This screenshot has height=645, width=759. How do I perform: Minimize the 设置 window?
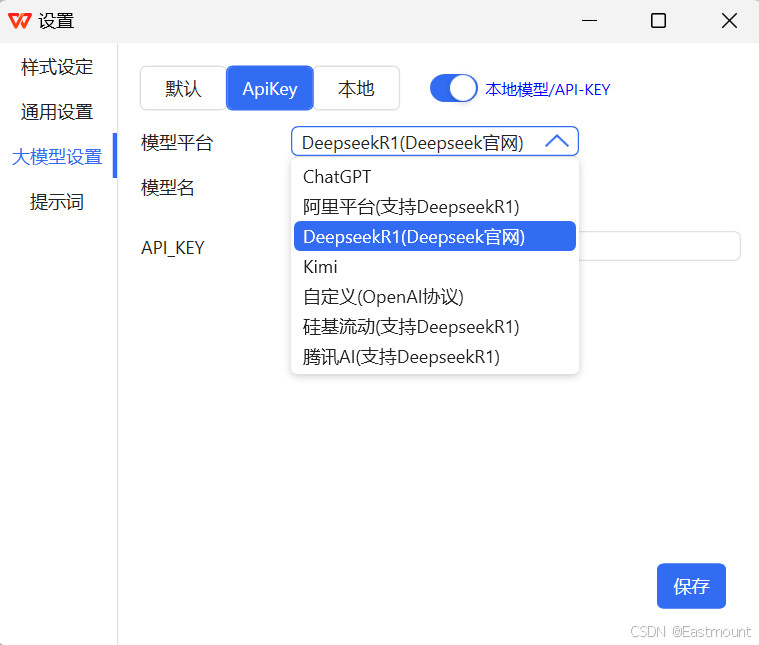589,21
